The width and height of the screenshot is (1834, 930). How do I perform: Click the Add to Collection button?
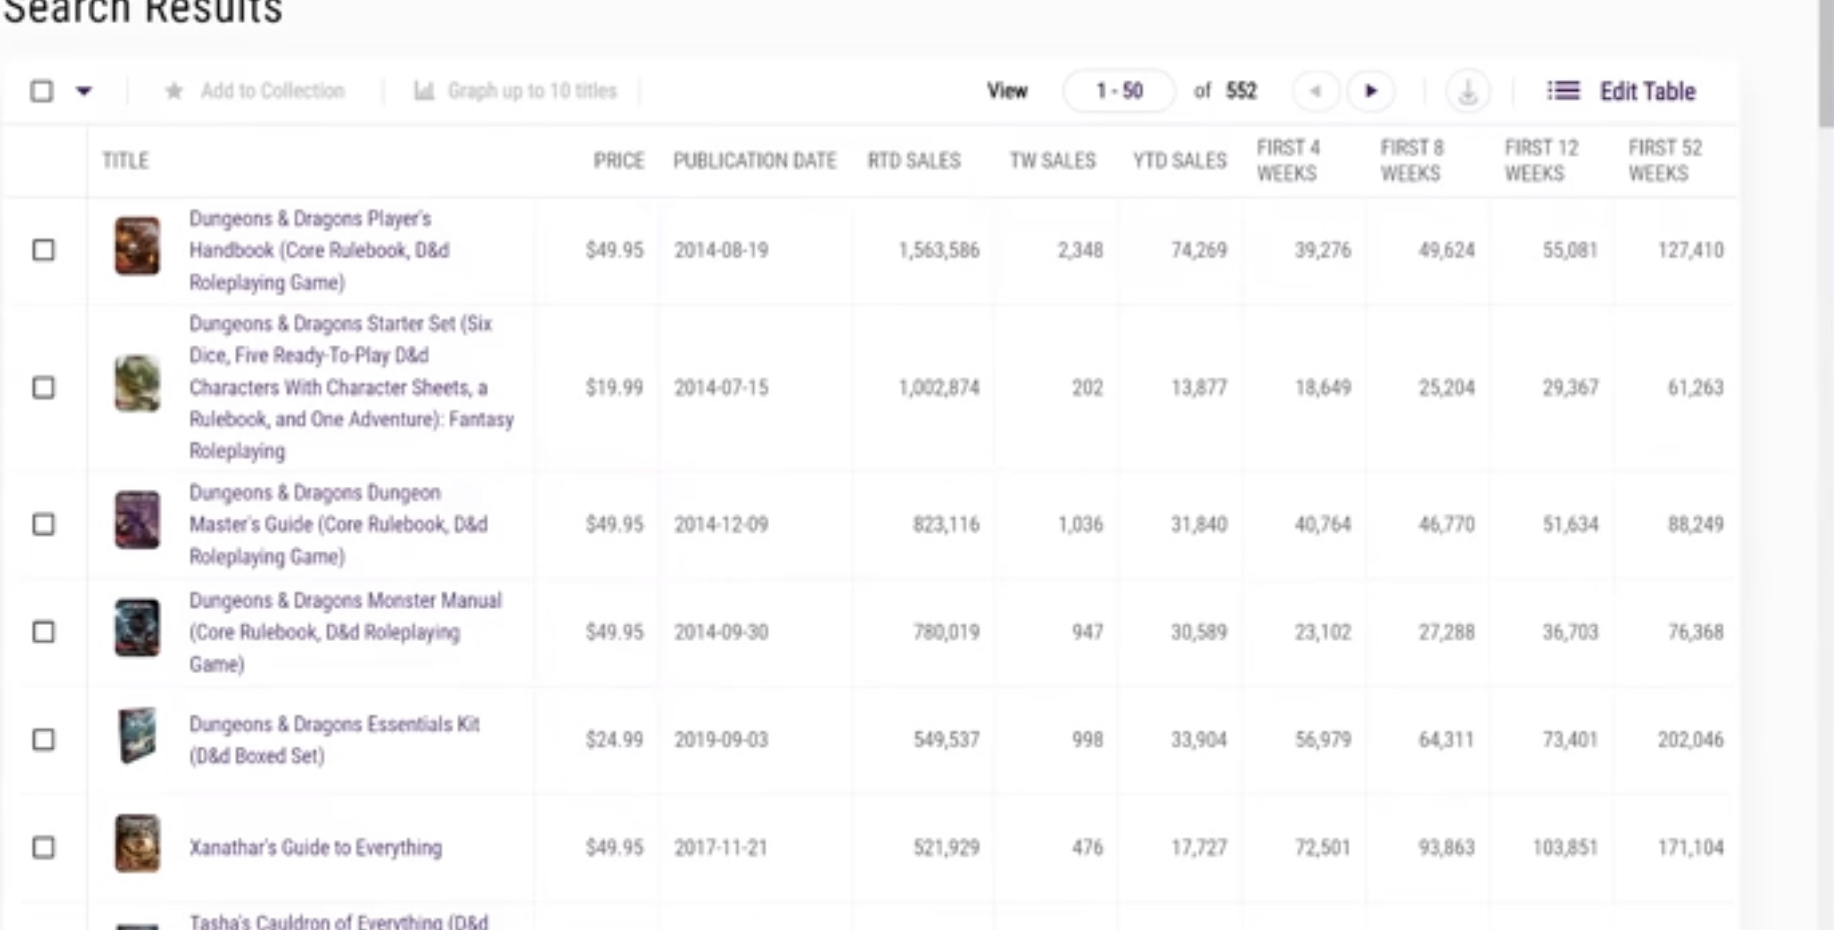(254, 91)
